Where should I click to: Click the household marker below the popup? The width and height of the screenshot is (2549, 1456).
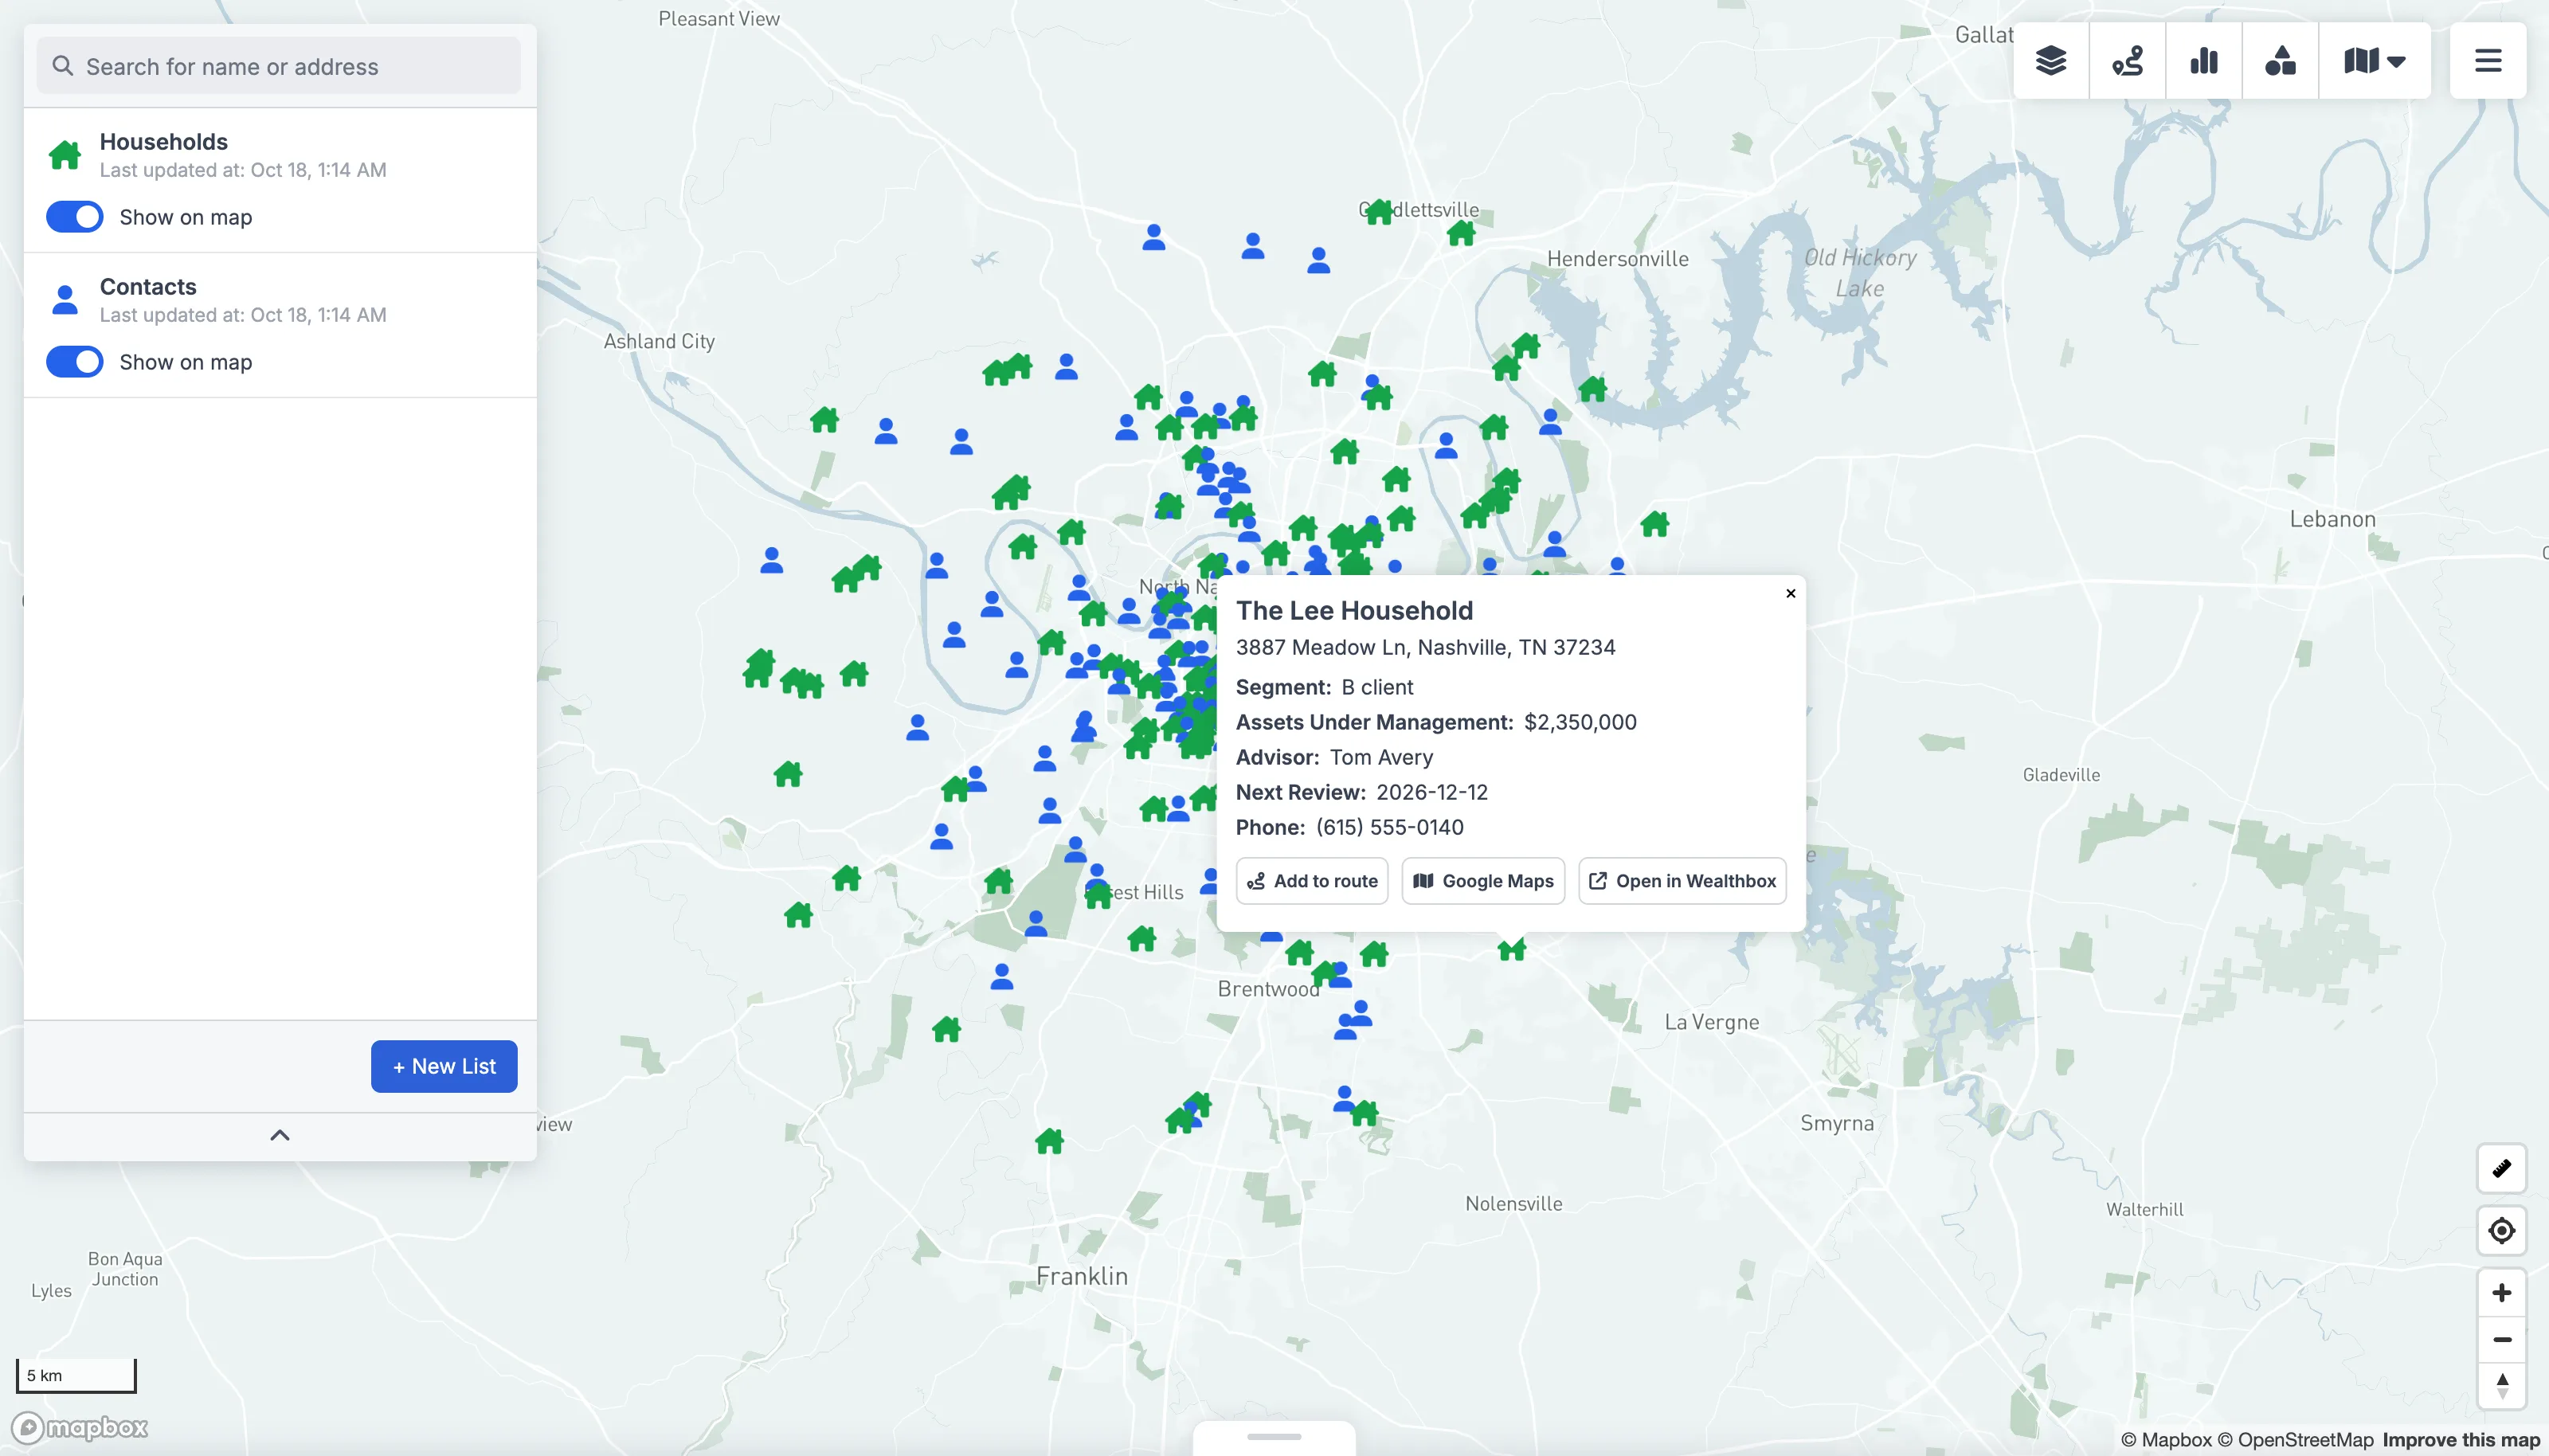coord(1511,949)
